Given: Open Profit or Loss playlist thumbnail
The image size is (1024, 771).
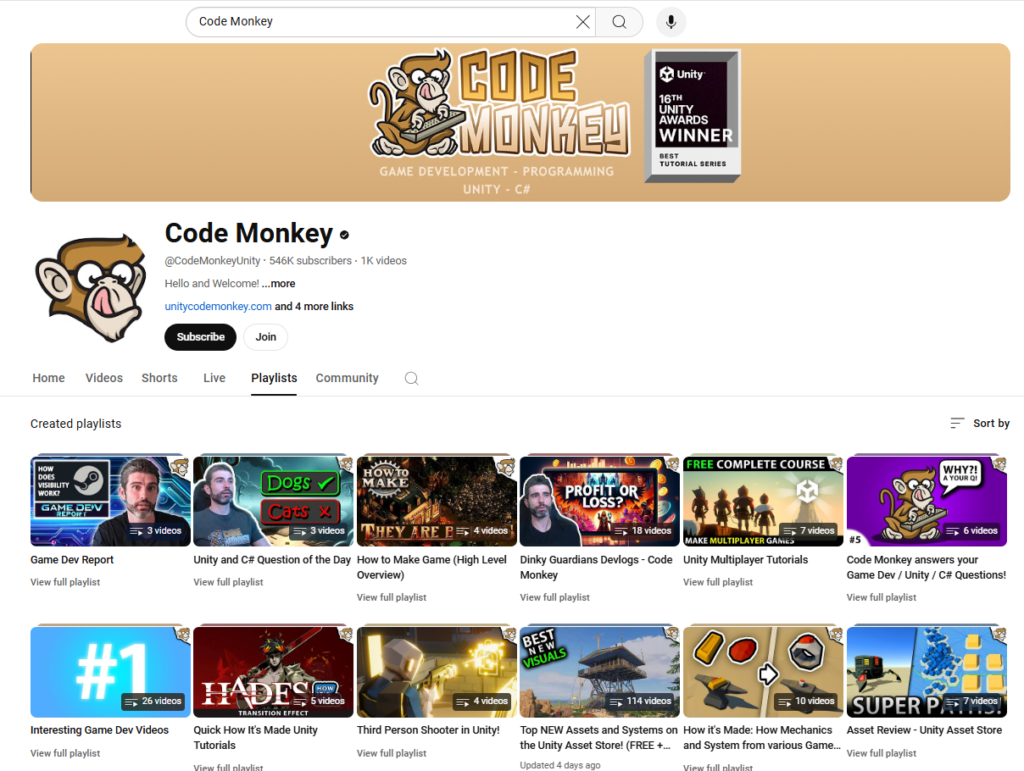Looking at the screenshot, I should pos(600,501).
